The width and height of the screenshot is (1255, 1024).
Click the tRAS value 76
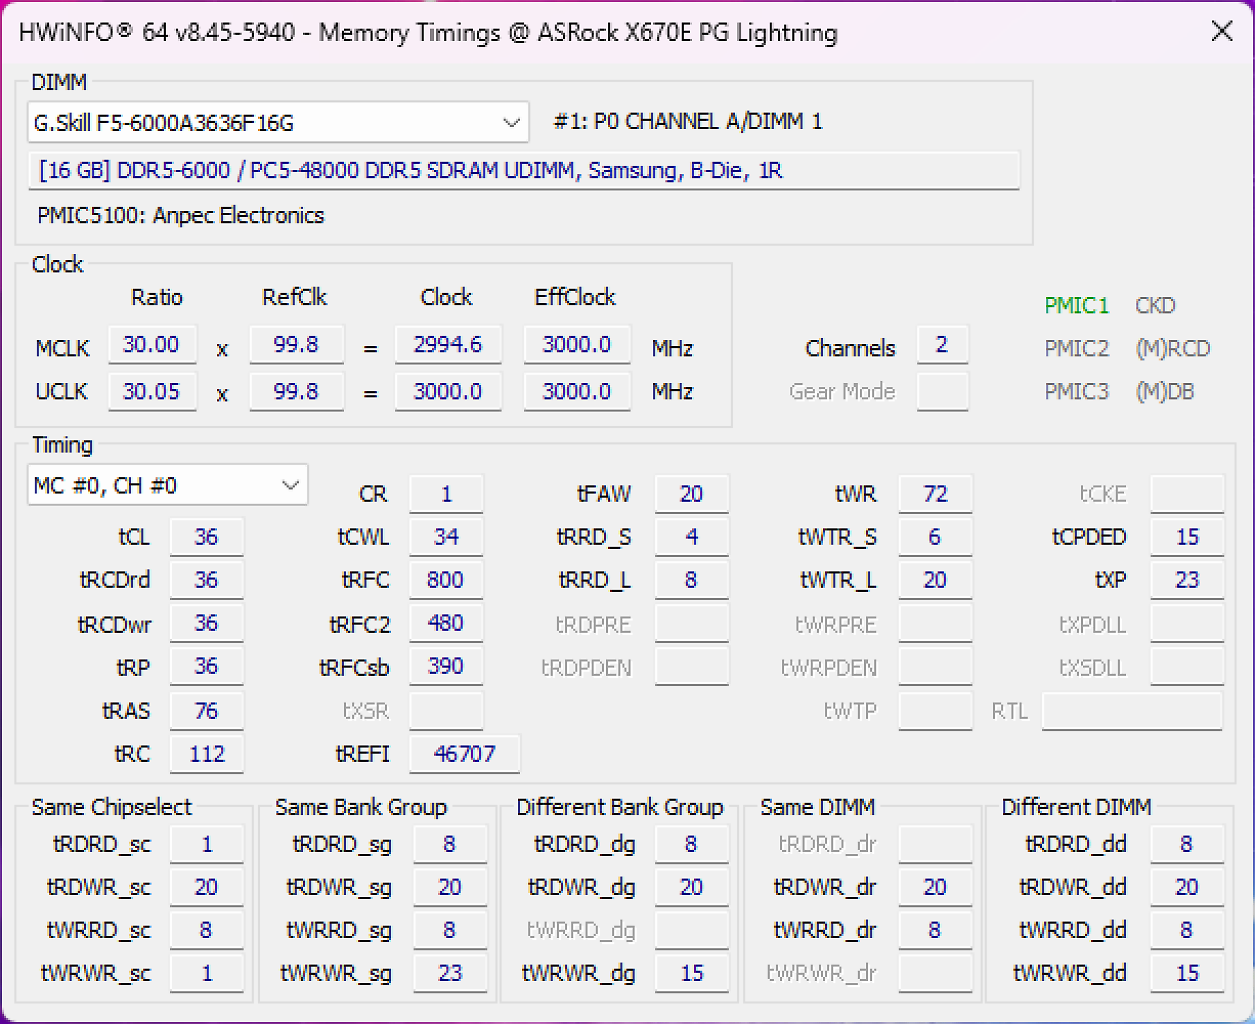click(206, 710)
